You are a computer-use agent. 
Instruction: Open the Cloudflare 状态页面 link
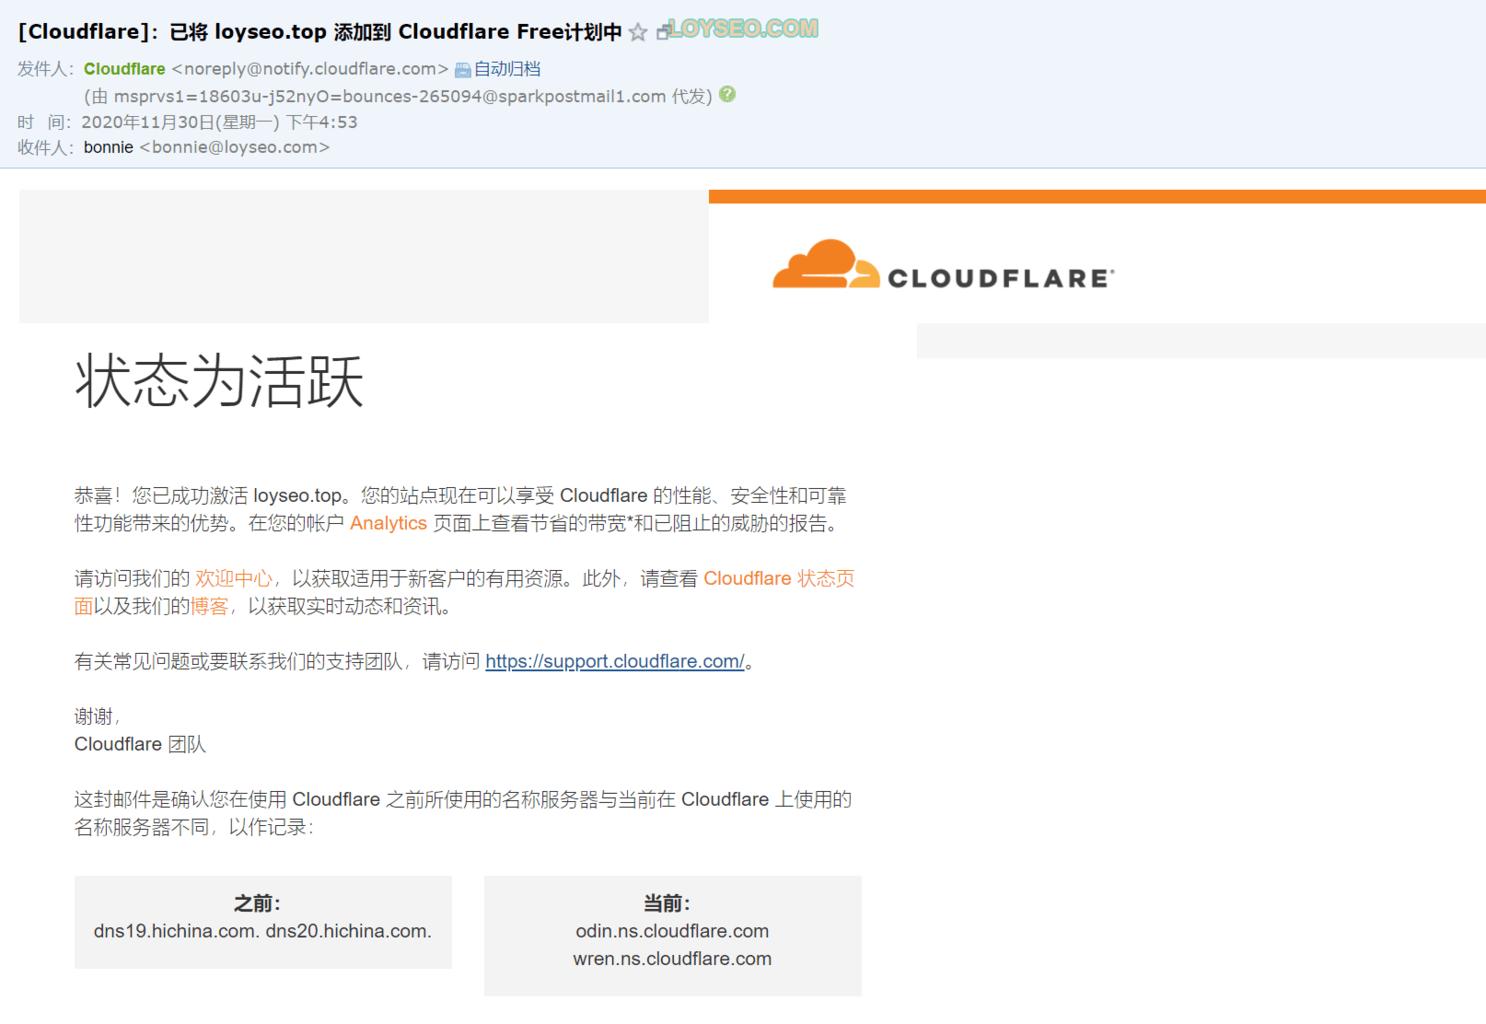[779, 578]
